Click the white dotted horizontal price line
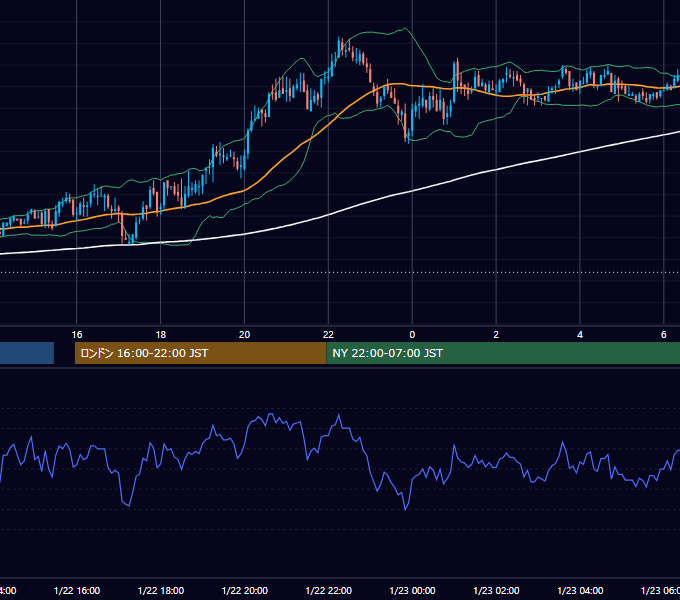The width and height of the screenshot is (680, 600). (340, 273)
